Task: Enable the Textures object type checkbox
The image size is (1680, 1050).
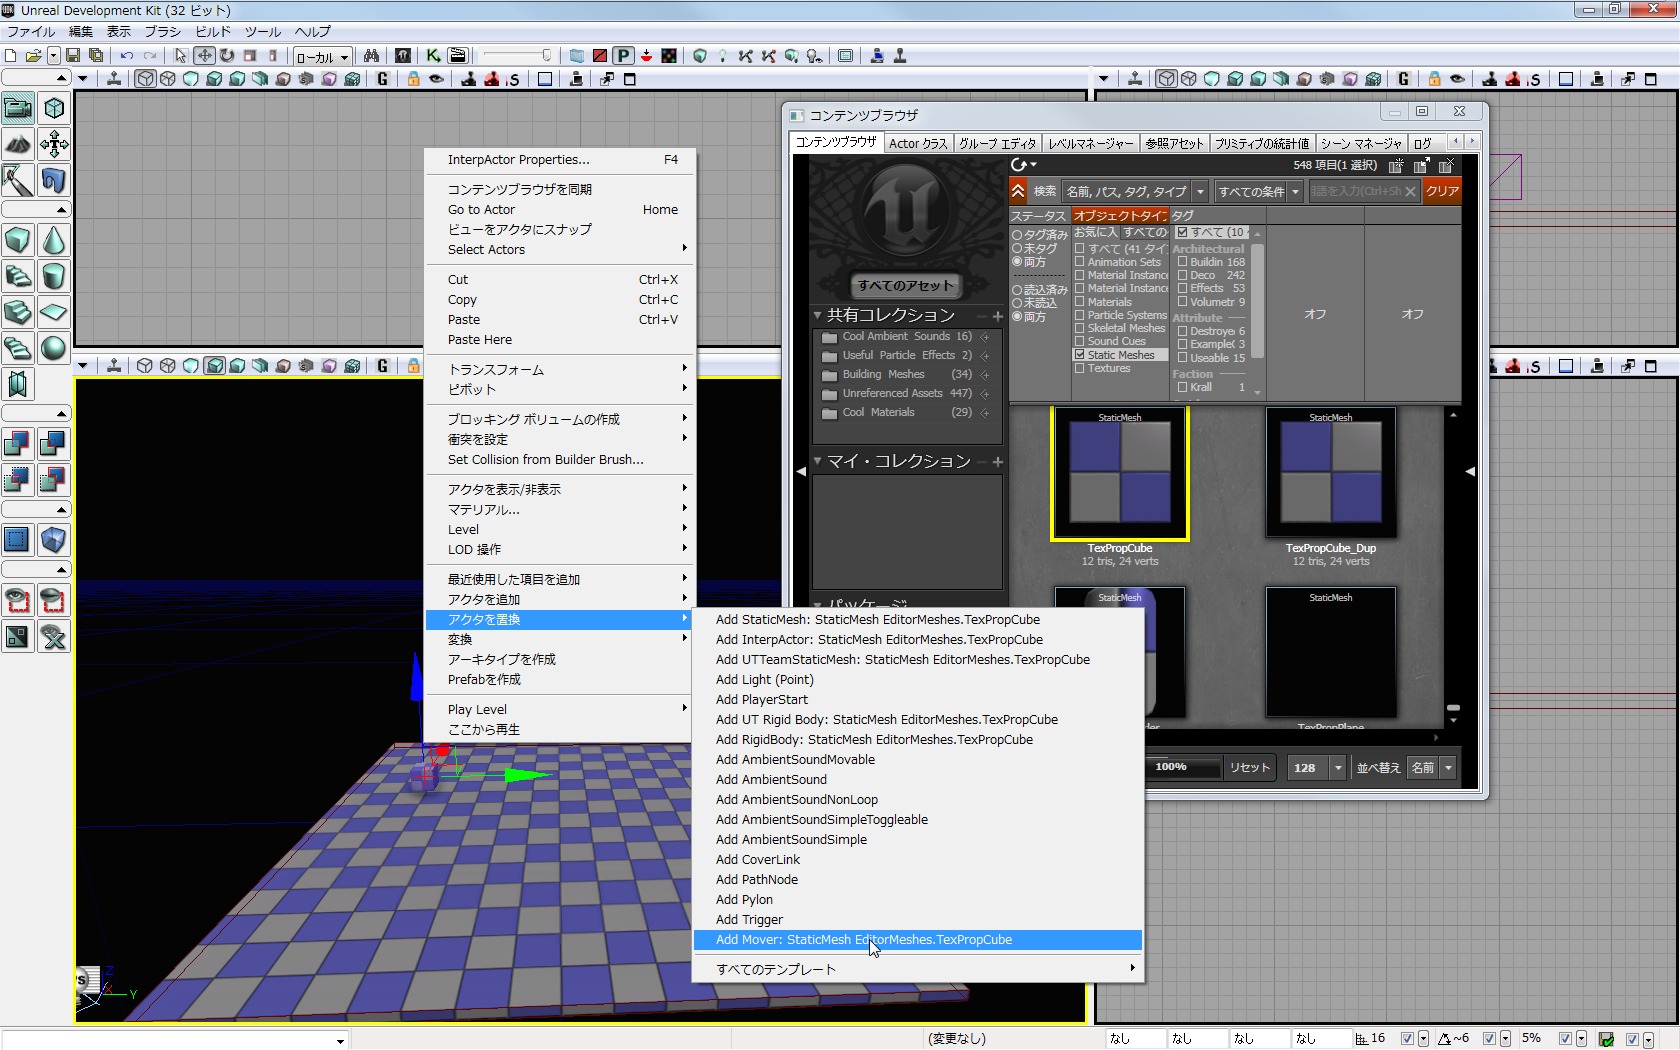Action: point(1080,368)
